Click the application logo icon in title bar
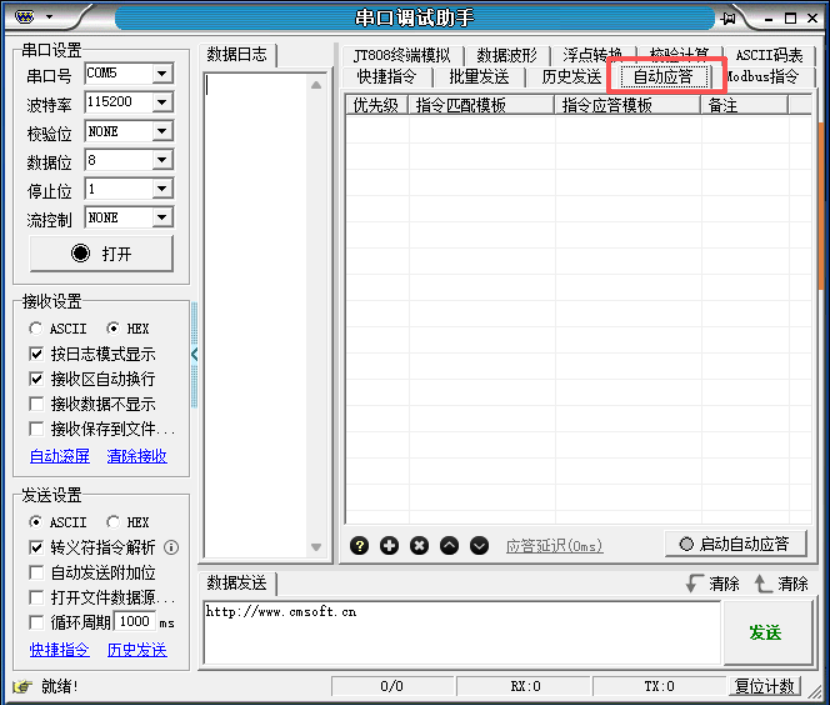 click(x=24, y=17)
